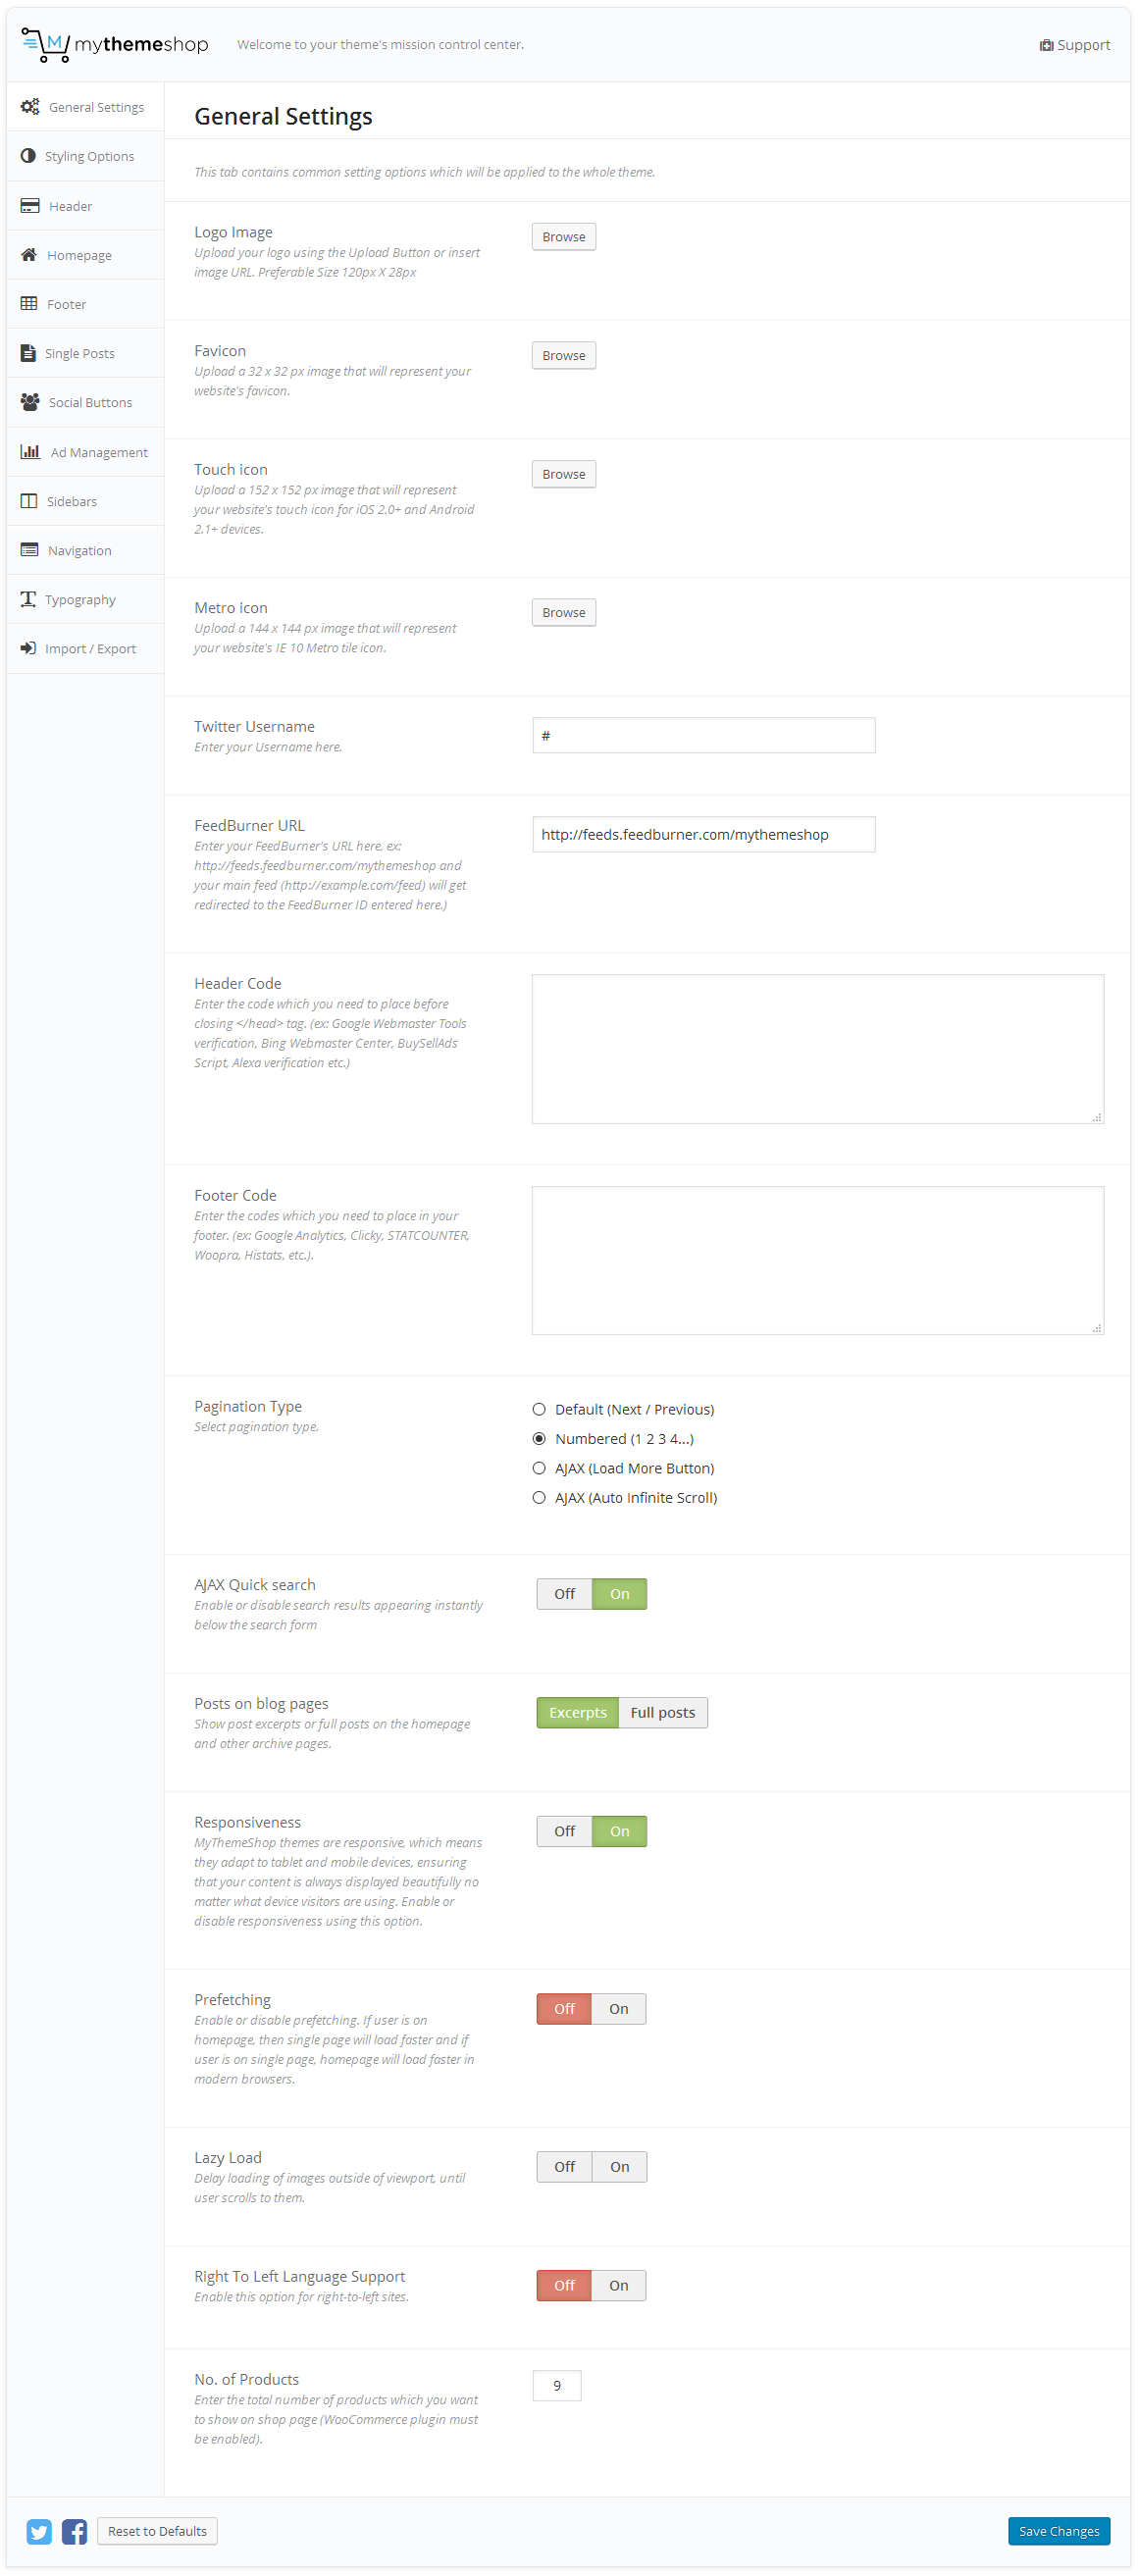Select AJAX (Load More Button) pagination

[539, 1468]
